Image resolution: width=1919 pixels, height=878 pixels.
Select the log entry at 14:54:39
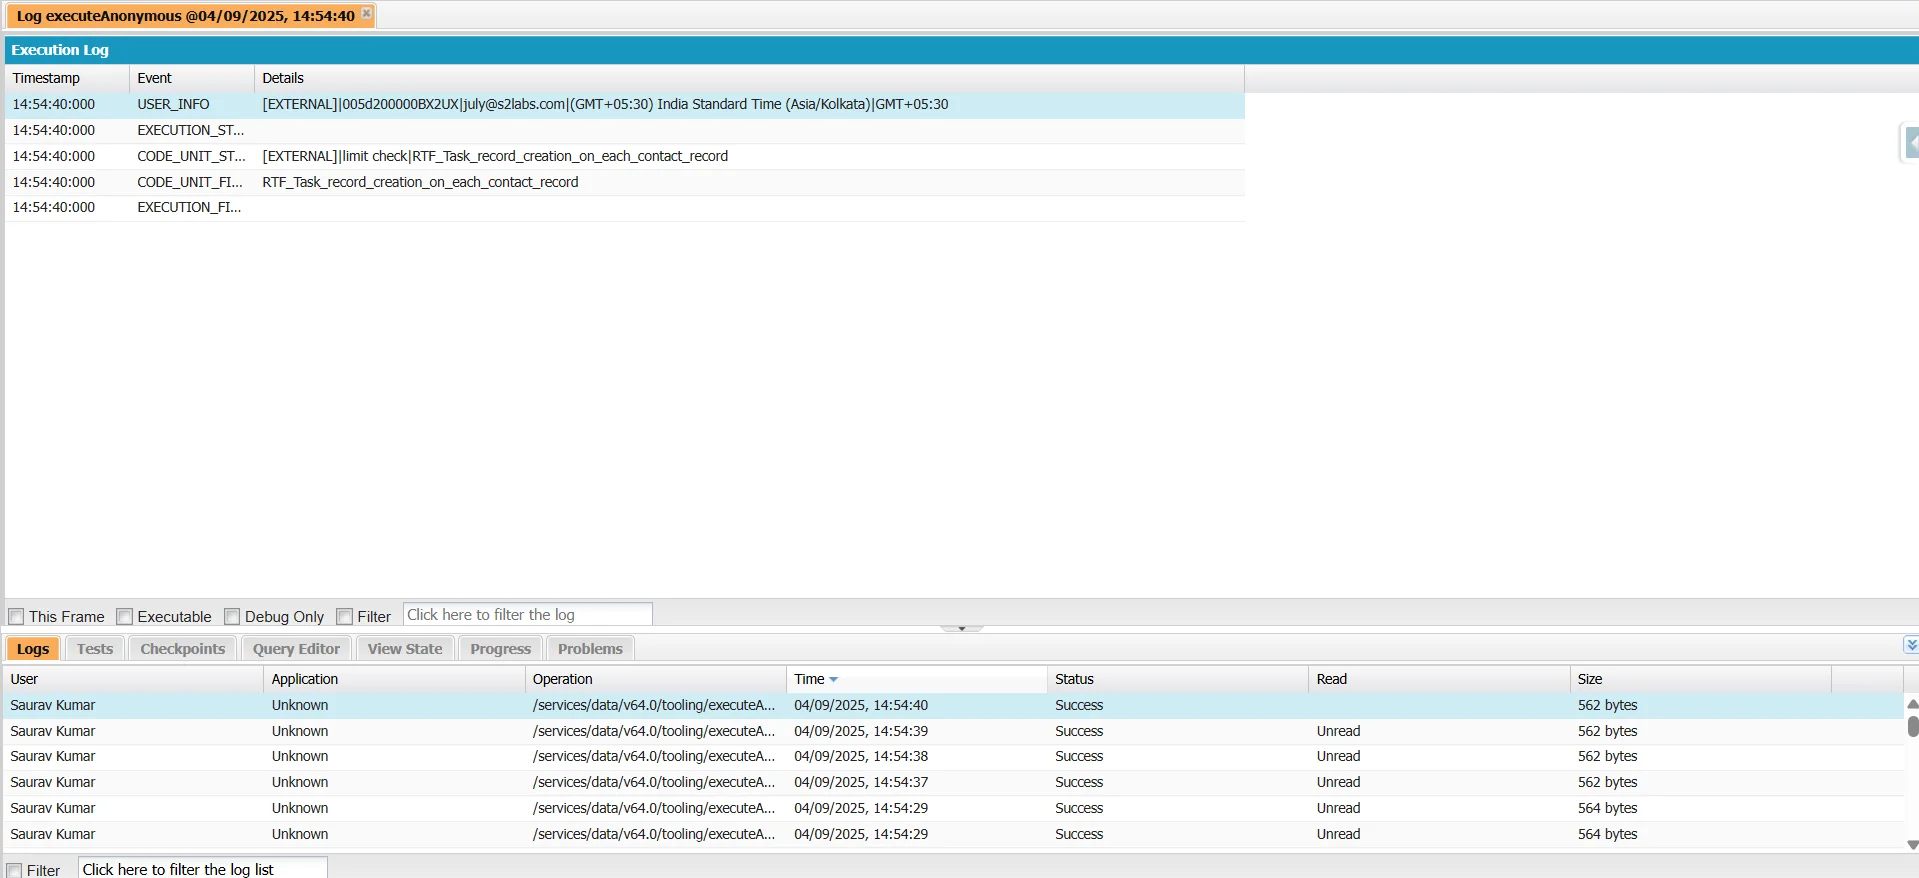953,731
